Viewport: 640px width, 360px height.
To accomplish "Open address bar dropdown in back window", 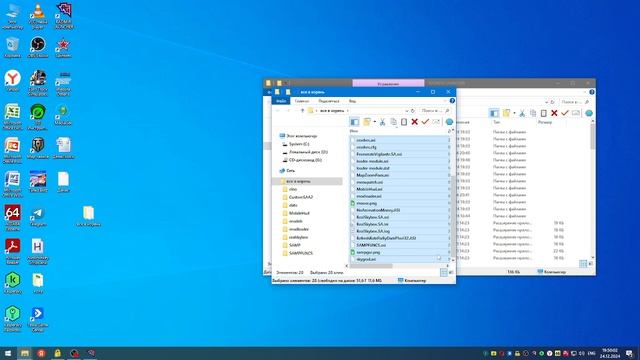I will click(546, 102).
